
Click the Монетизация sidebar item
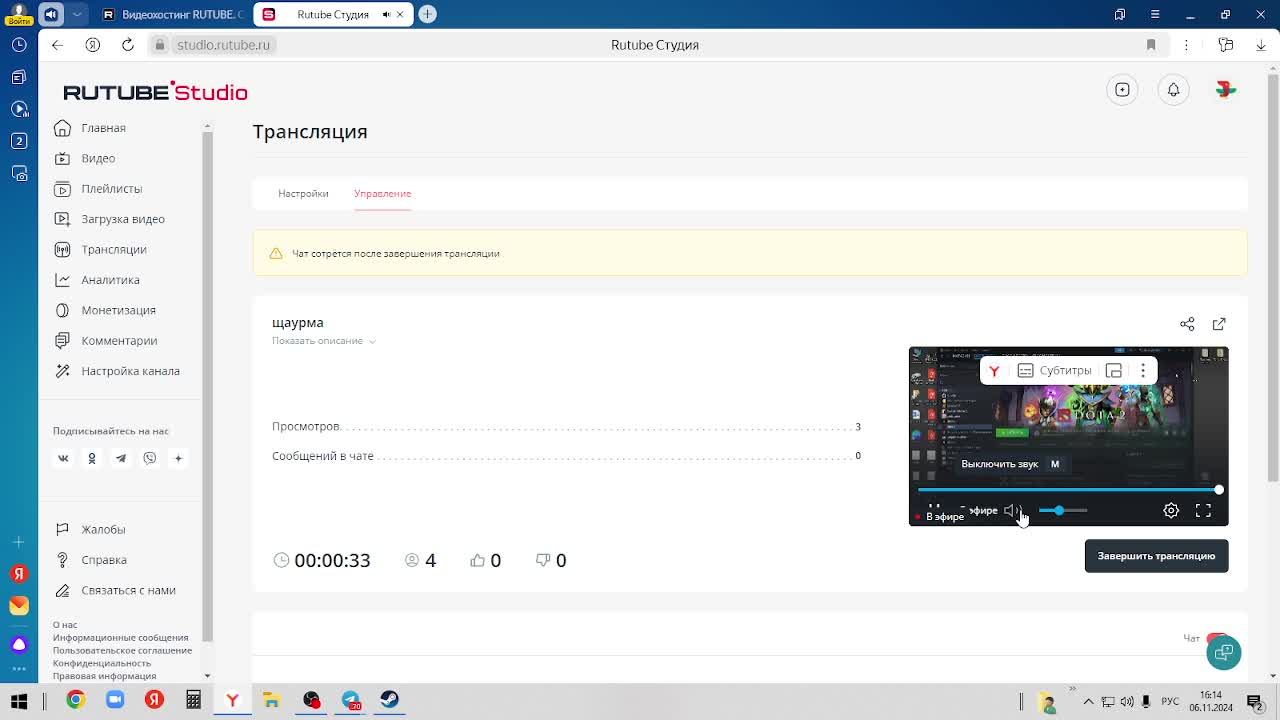(105, 310)
